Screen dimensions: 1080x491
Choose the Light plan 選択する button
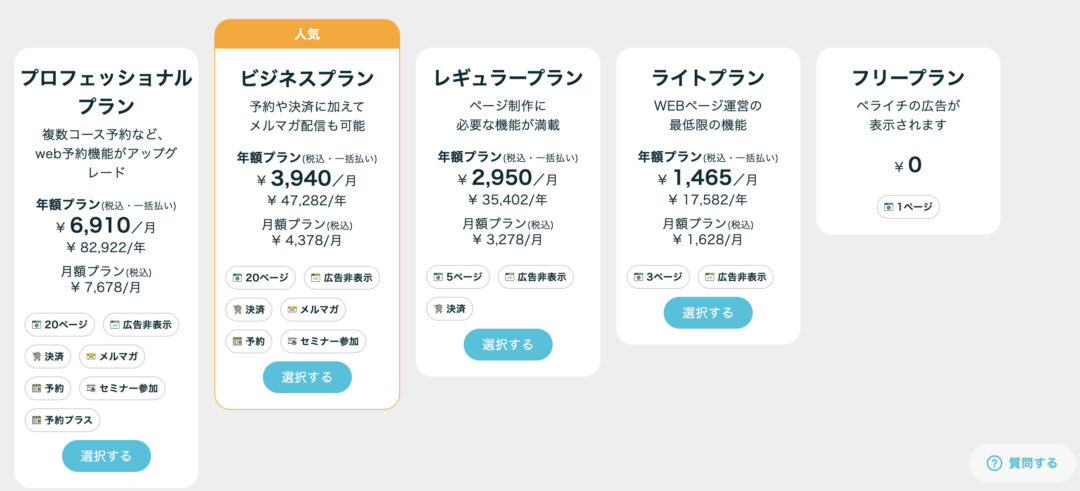coord(708,313)
